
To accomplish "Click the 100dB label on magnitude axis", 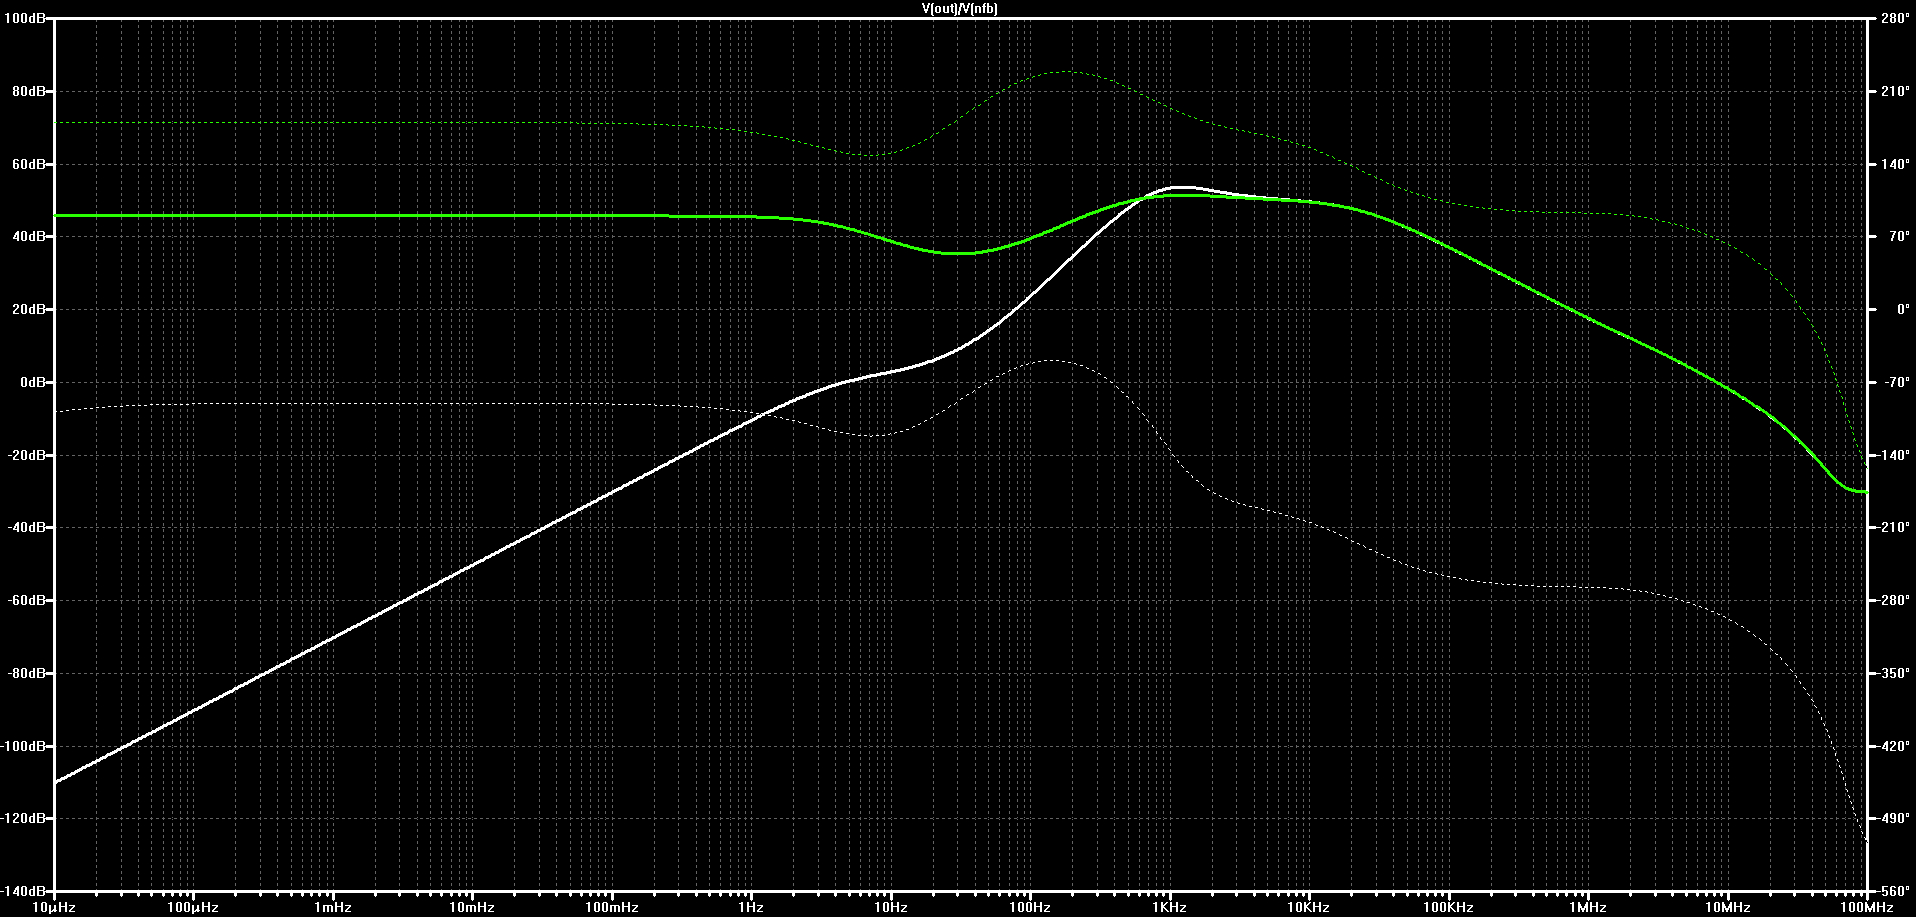I will click(24, 19).
